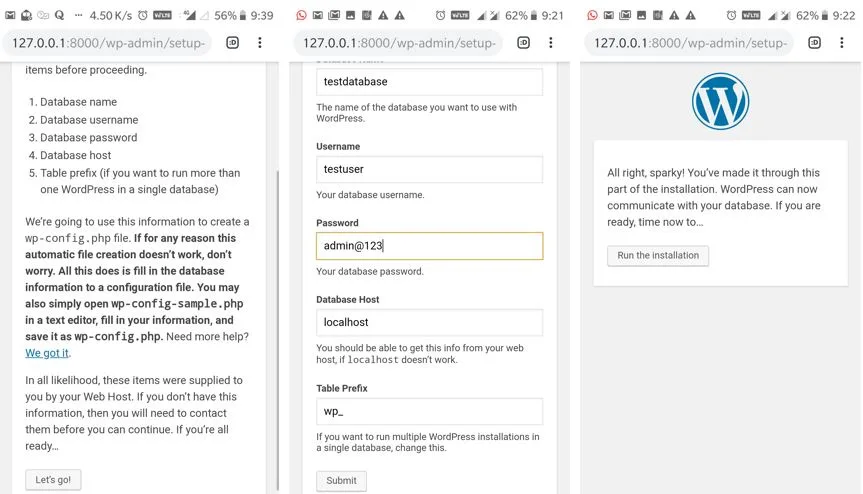Click the left page vertical scrollbar
Screen dimensions: 863x494
[277, 330]
